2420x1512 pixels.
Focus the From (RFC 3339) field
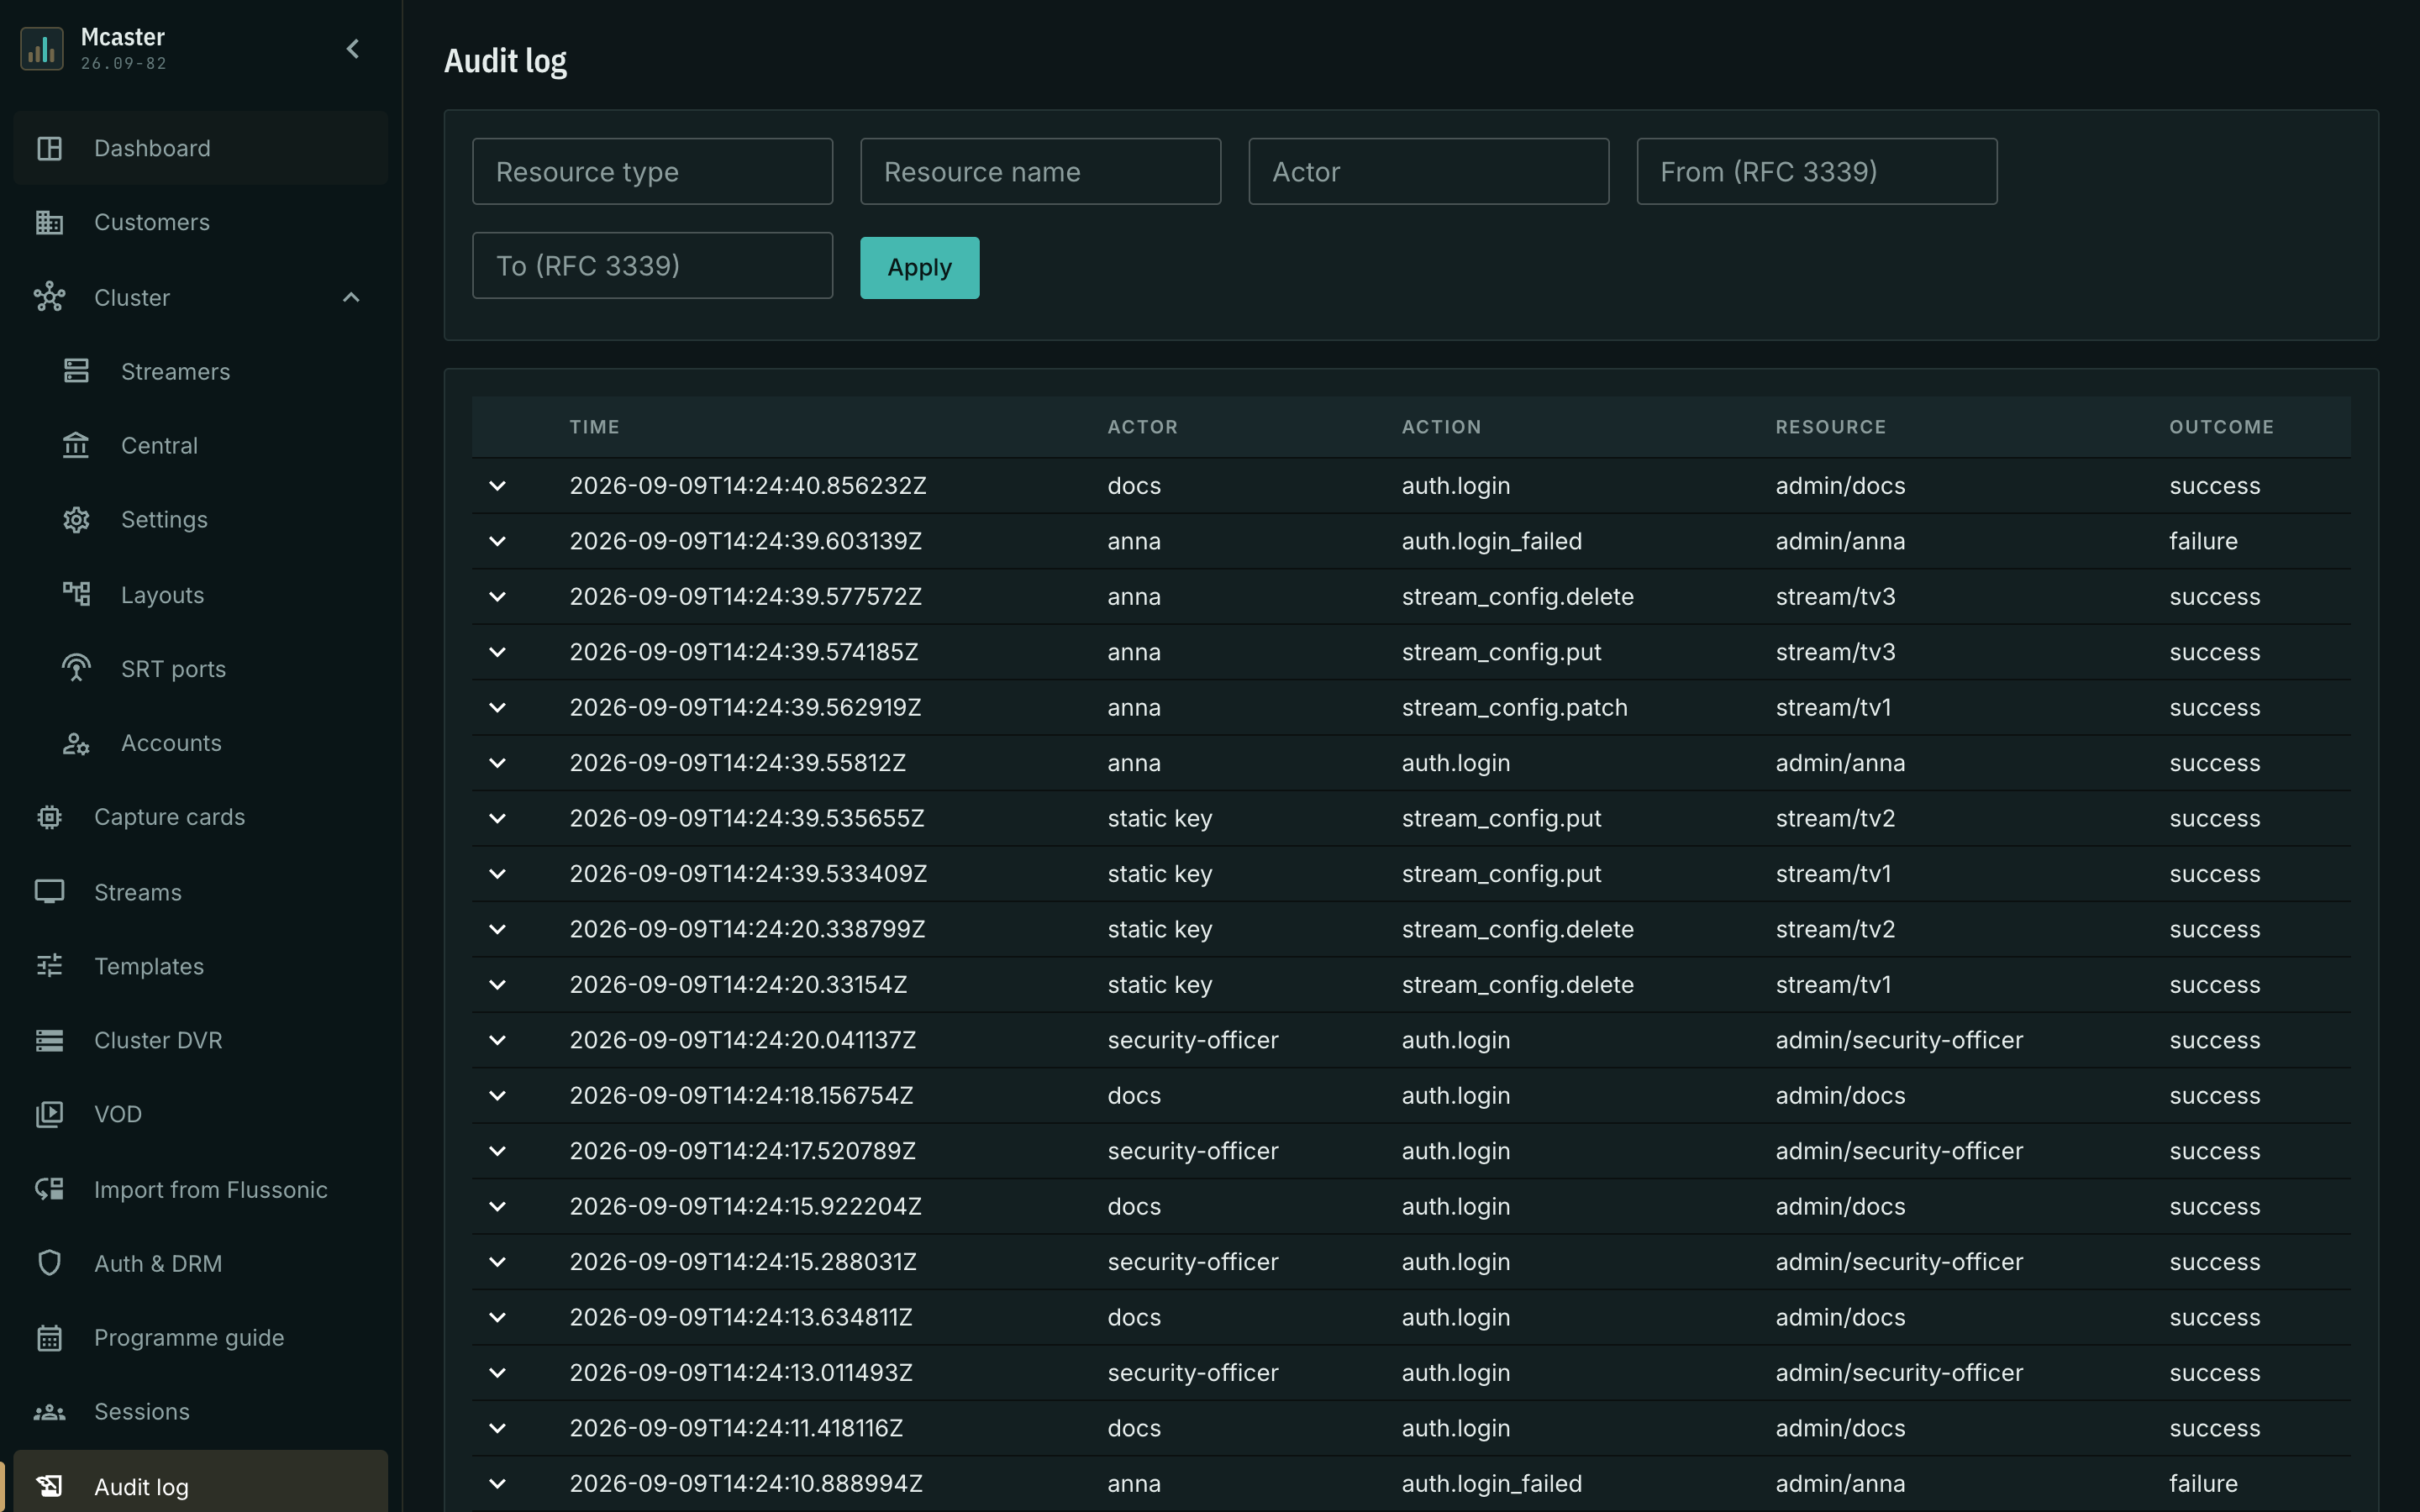(1816, 171)
